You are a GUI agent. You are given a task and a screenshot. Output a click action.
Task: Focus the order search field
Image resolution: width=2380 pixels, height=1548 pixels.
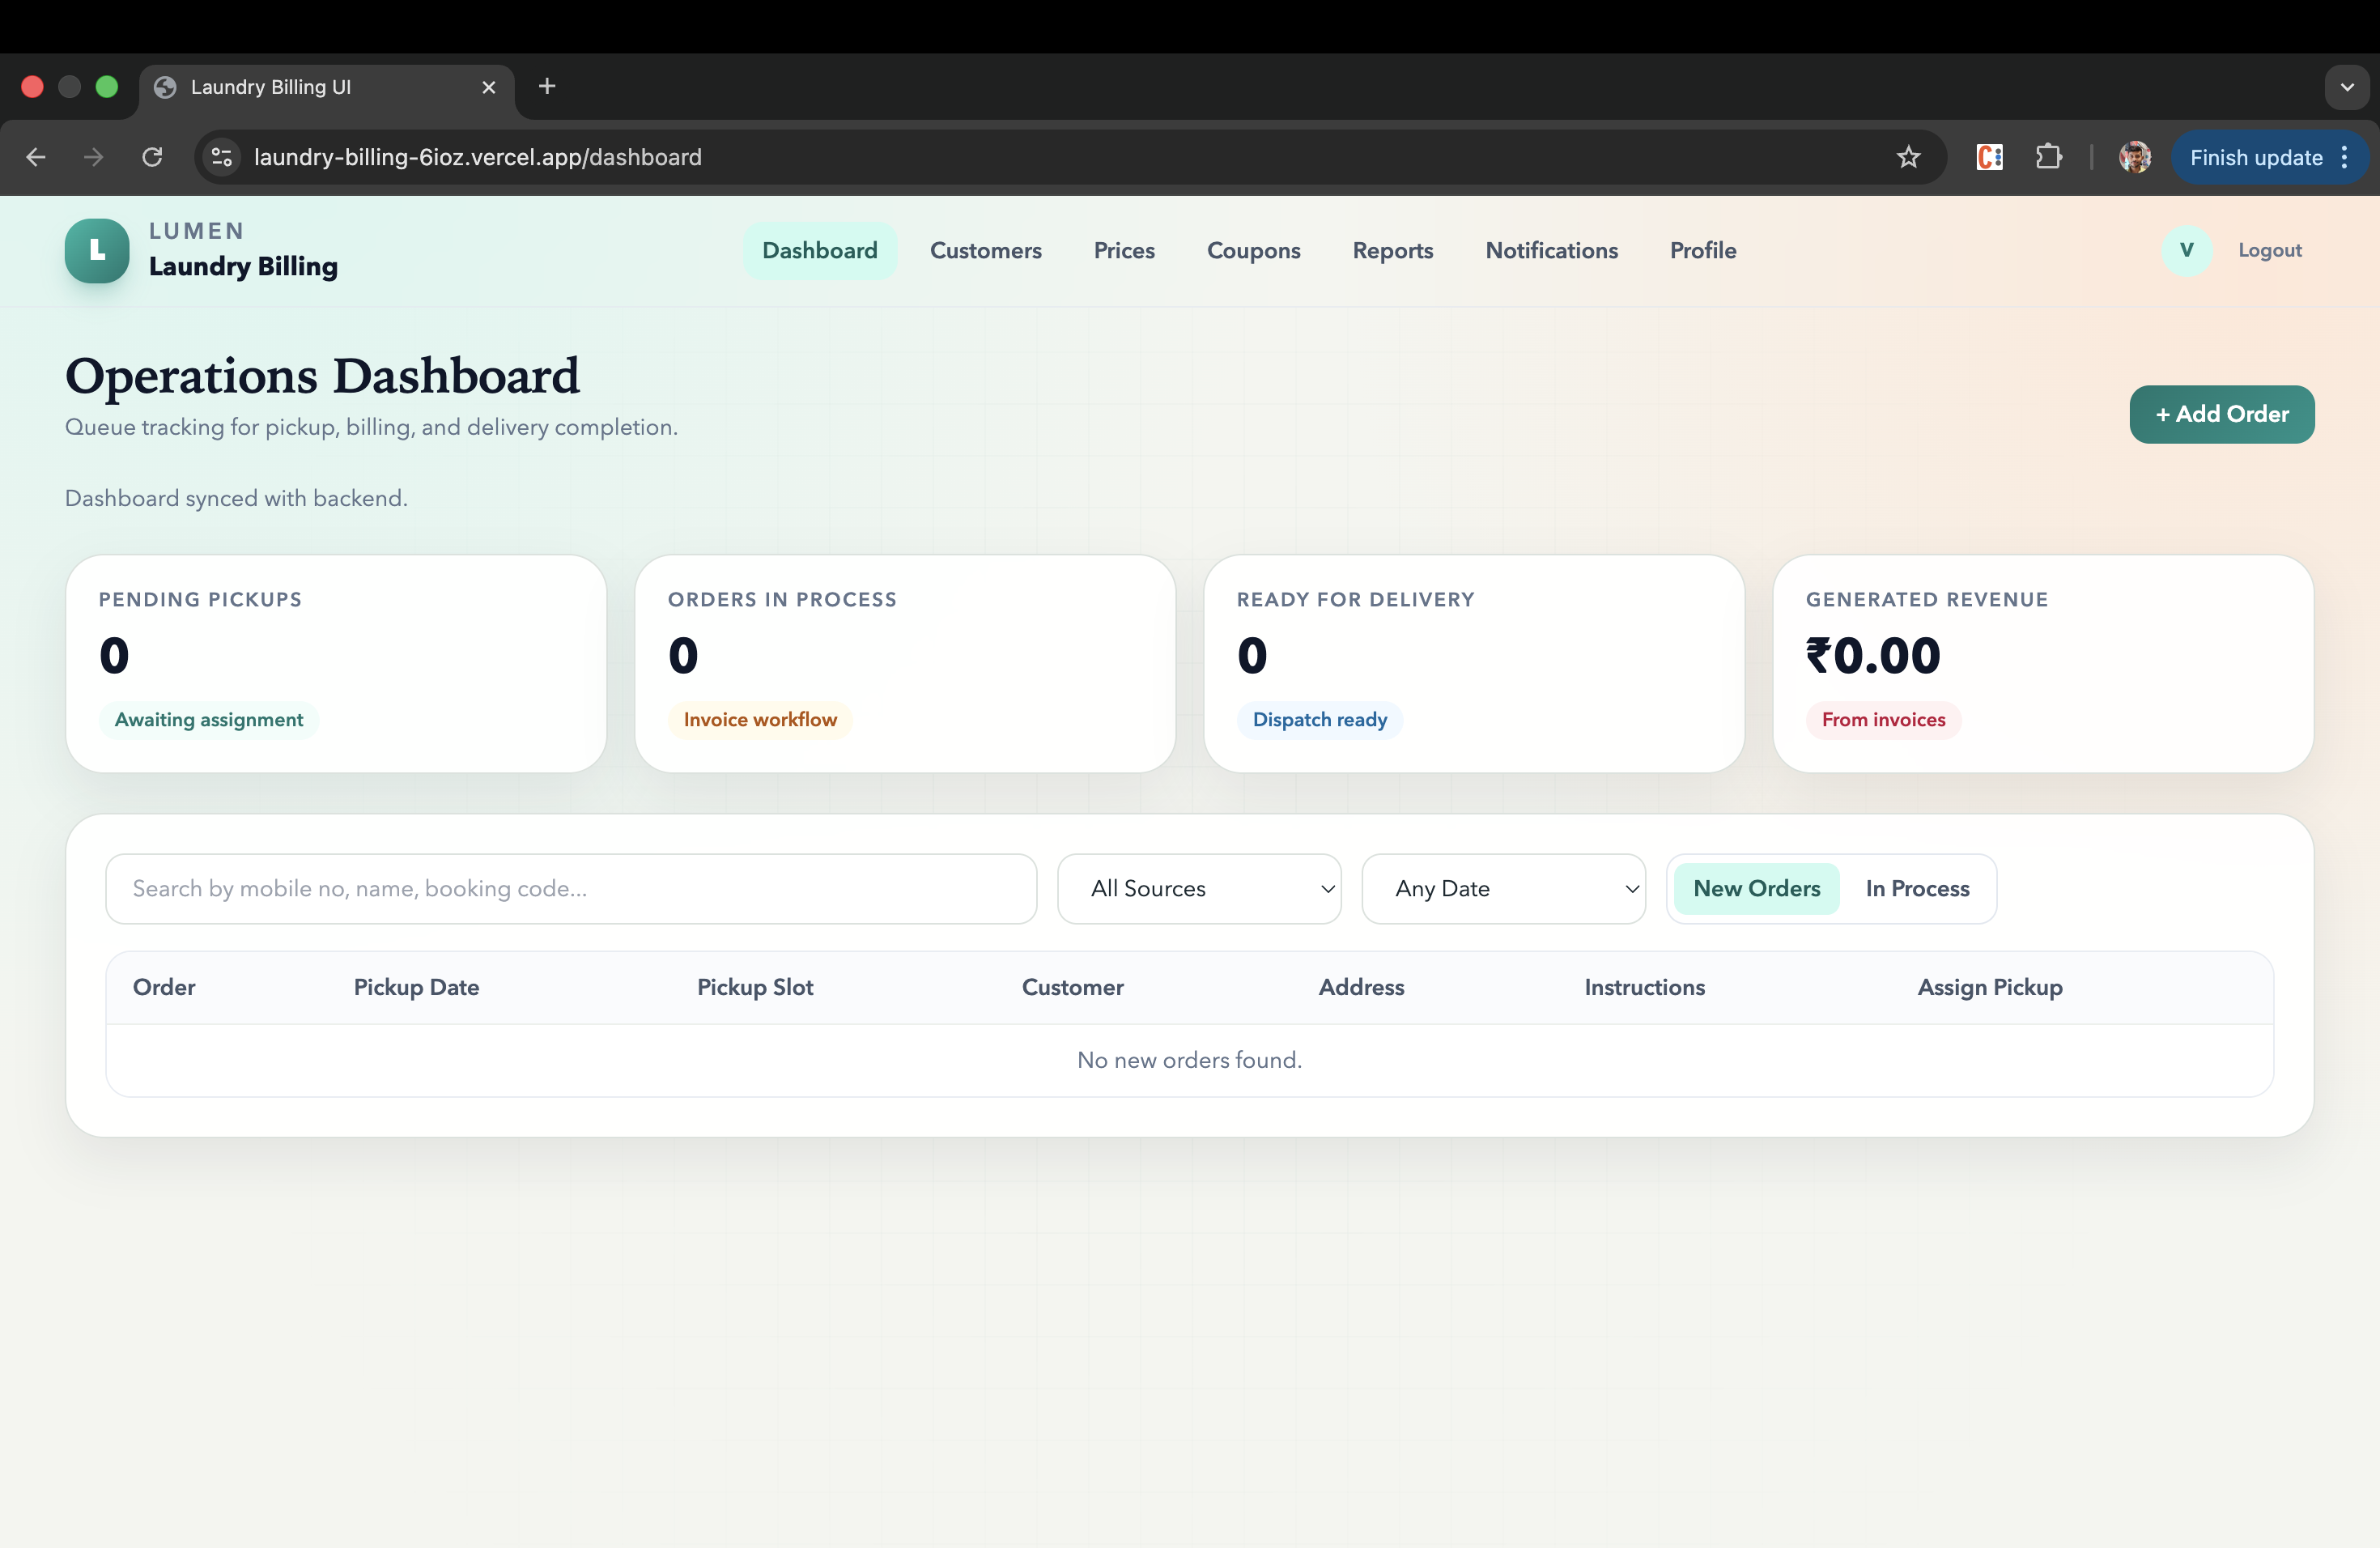pyautogui.click(x=570, y=888)
